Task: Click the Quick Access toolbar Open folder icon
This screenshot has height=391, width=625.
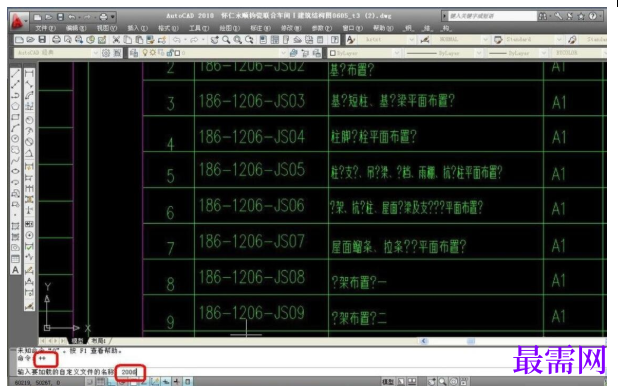Action: (x=48, y=17)
